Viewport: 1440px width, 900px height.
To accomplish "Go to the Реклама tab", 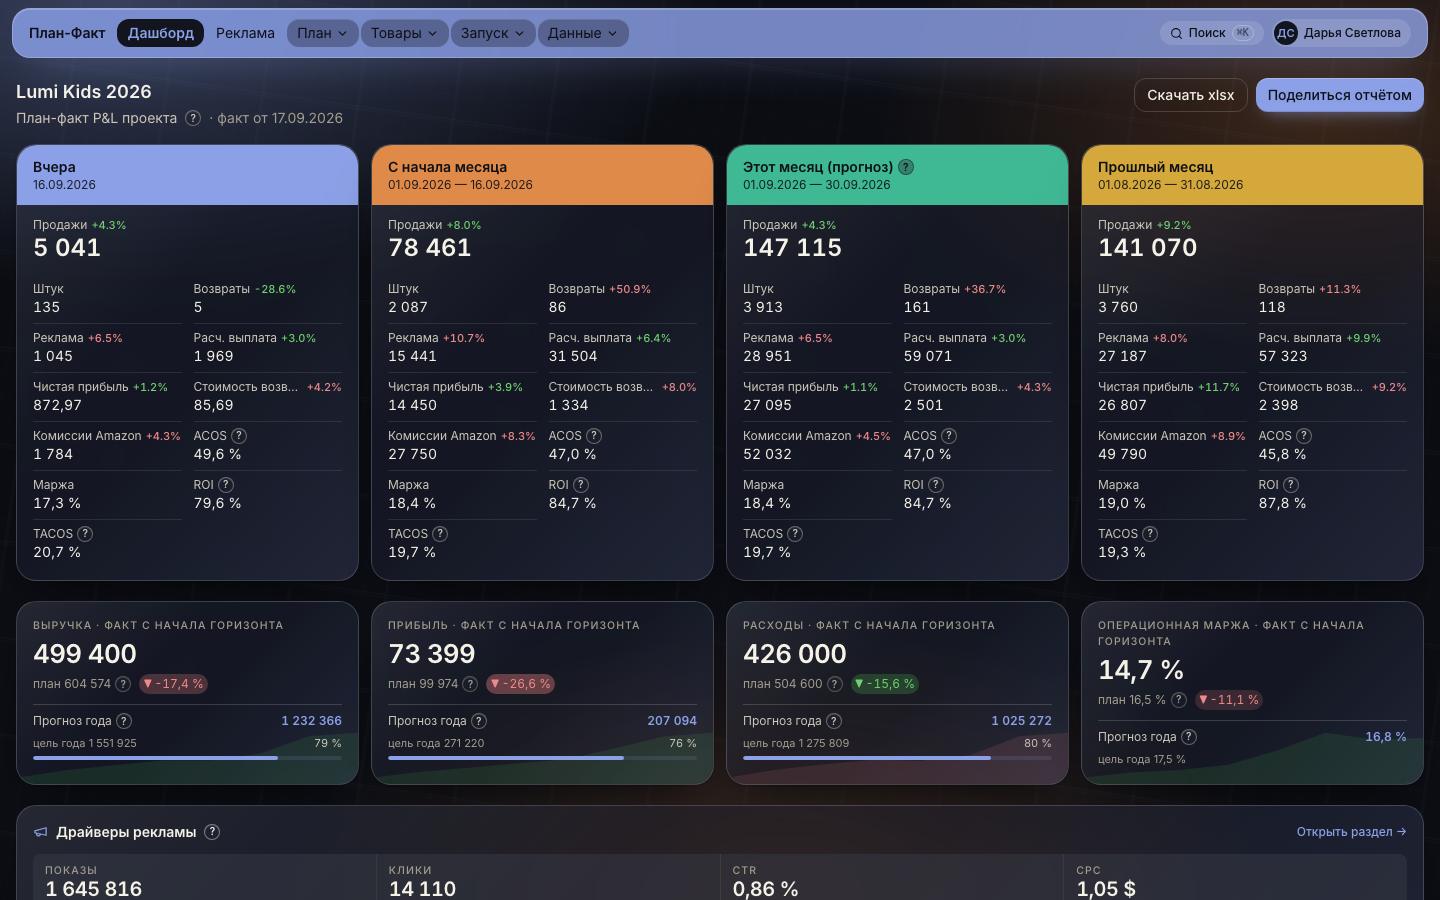I will (x=245, y=33).
